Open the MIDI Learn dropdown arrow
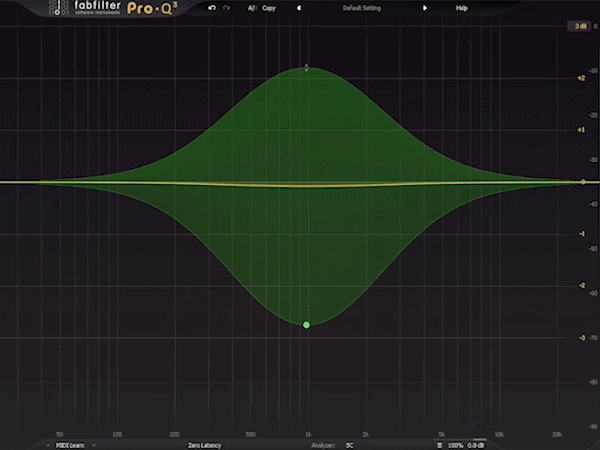Viewport: 600px width, 450px height. [93, 445]
